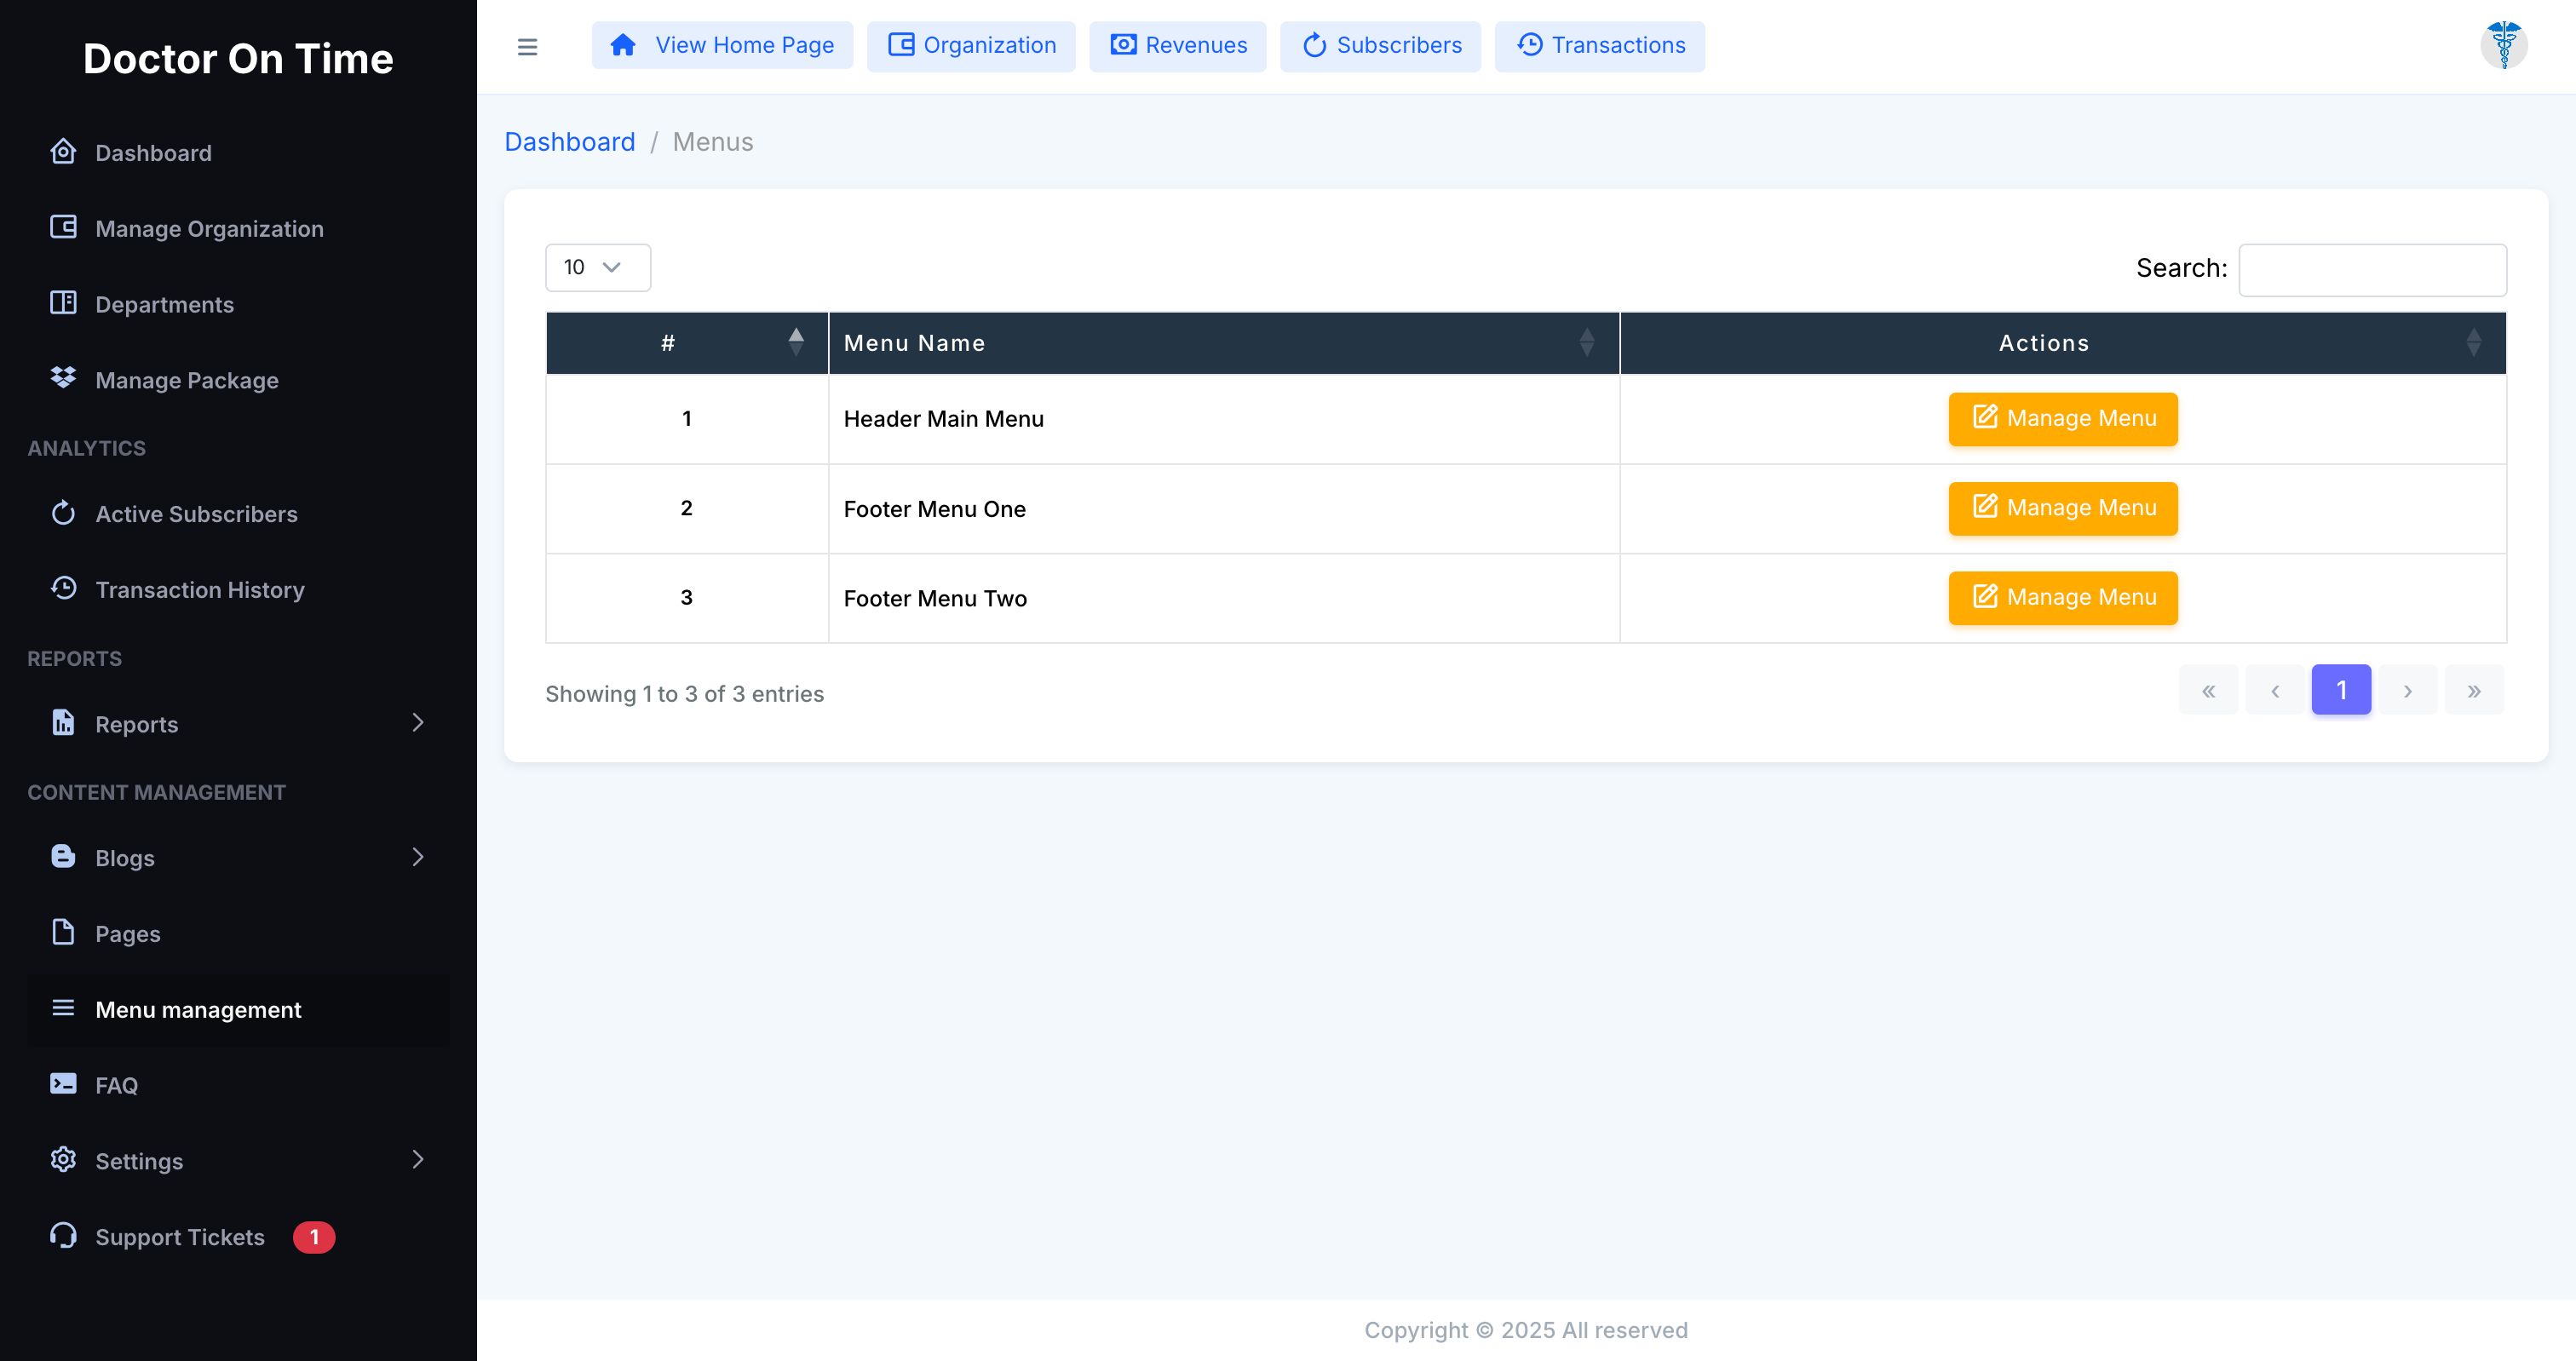The image size is (2576, 1361).
Task: Click the Transaction History clock icon
Action: pos(63,588)
